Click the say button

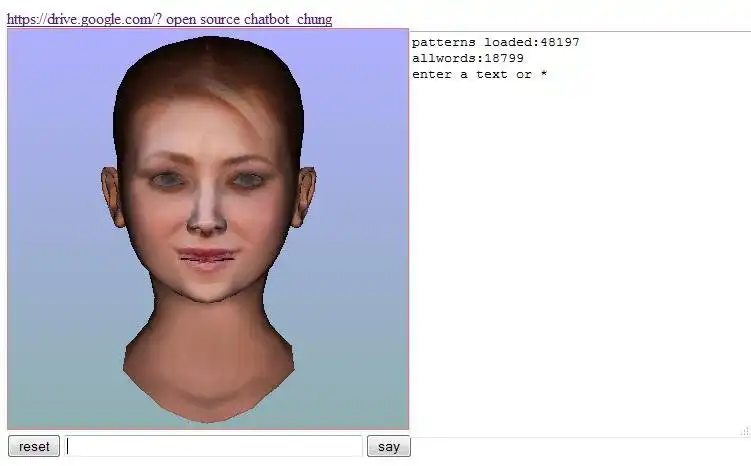pyautogui.click(x=388, y=446)
